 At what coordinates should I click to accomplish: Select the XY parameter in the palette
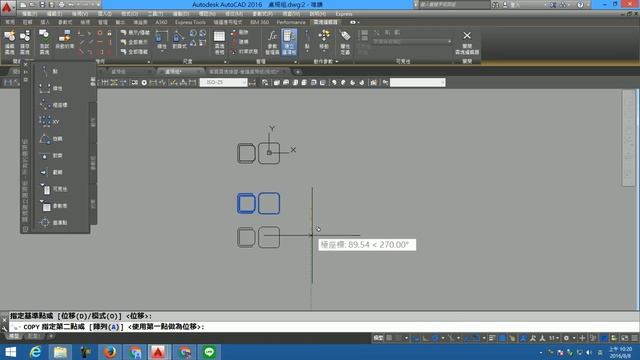50,122
